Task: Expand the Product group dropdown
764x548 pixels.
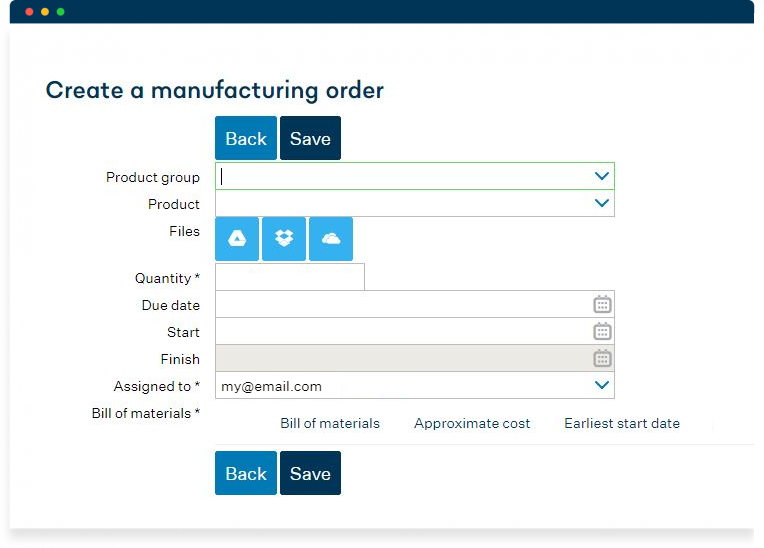Action: (x=602, y=176)
